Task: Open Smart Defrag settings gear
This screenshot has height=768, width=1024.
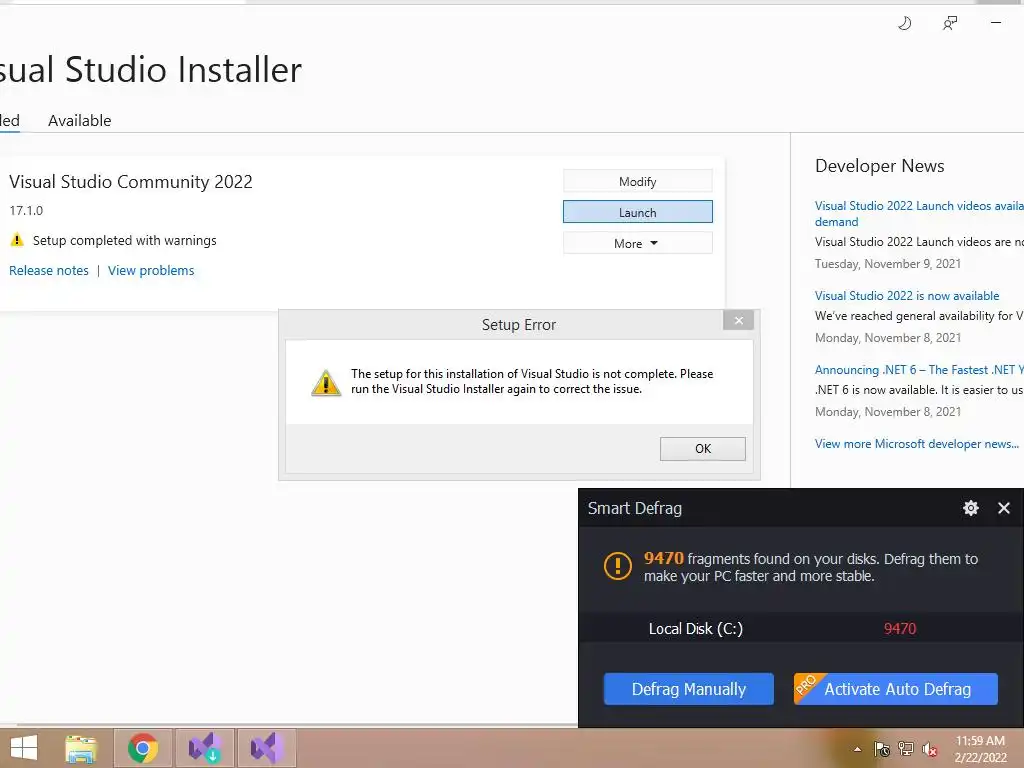Action: 971,508
